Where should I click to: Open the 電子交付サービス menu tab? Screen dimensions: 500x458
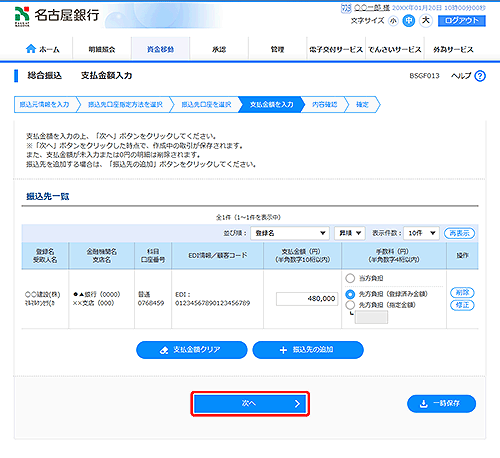coord(336,49)
